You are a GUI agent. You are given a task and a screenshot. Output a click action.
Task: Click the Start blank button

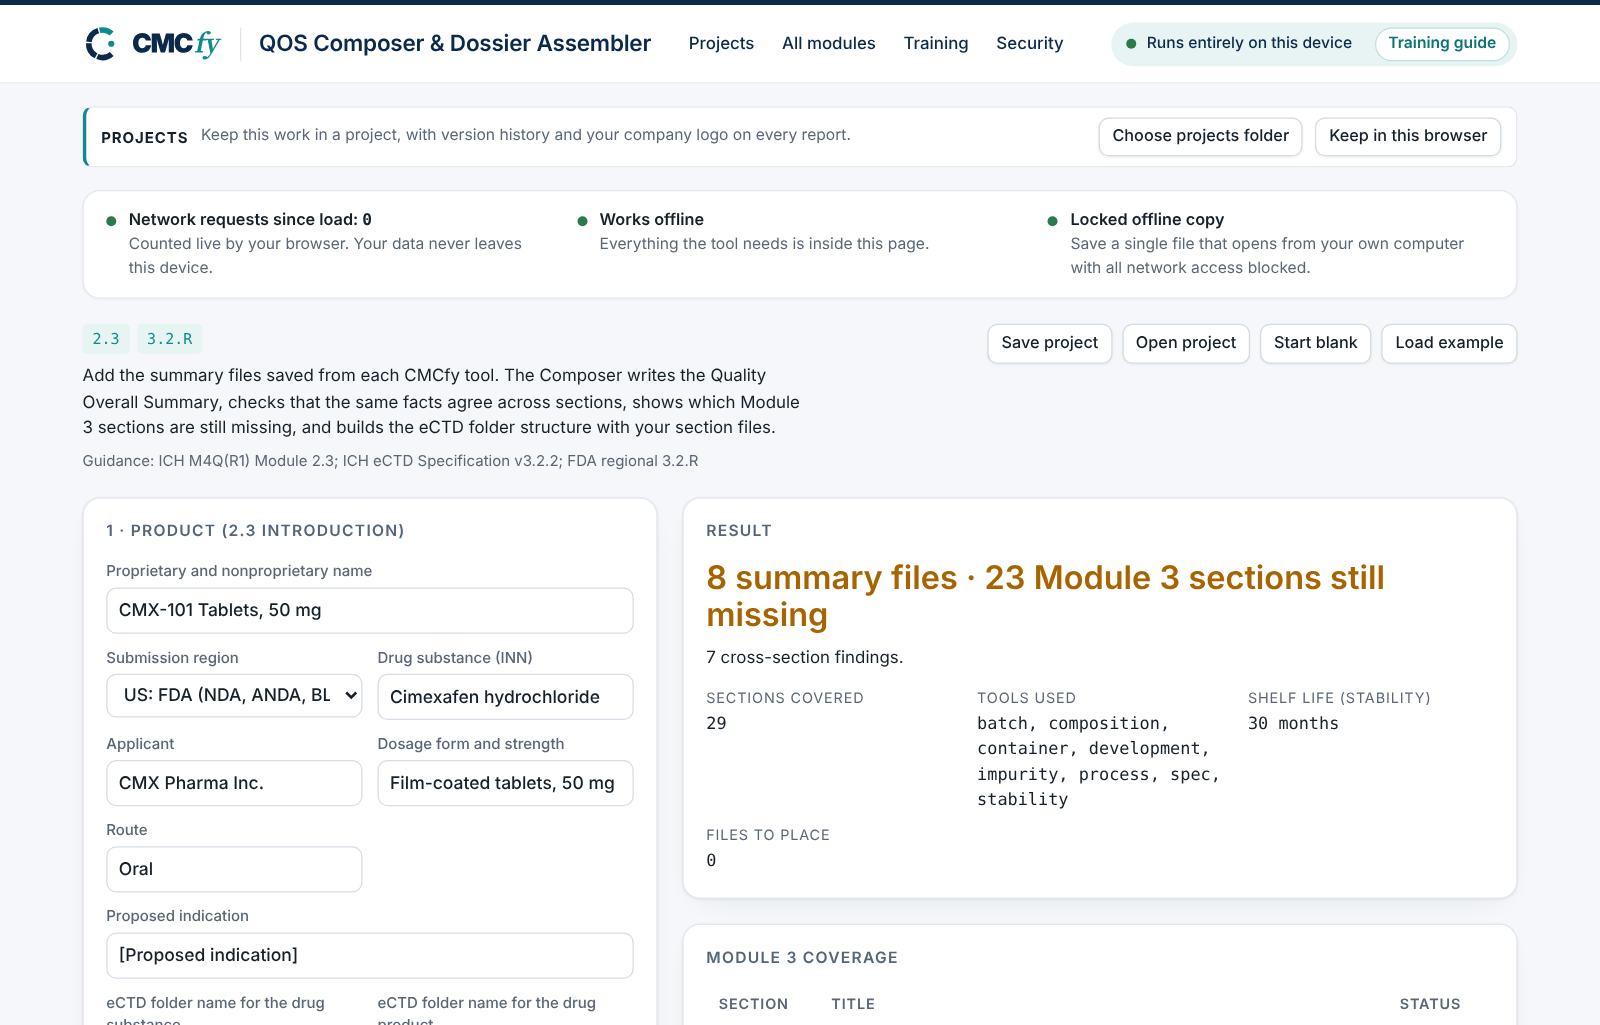1315,343
